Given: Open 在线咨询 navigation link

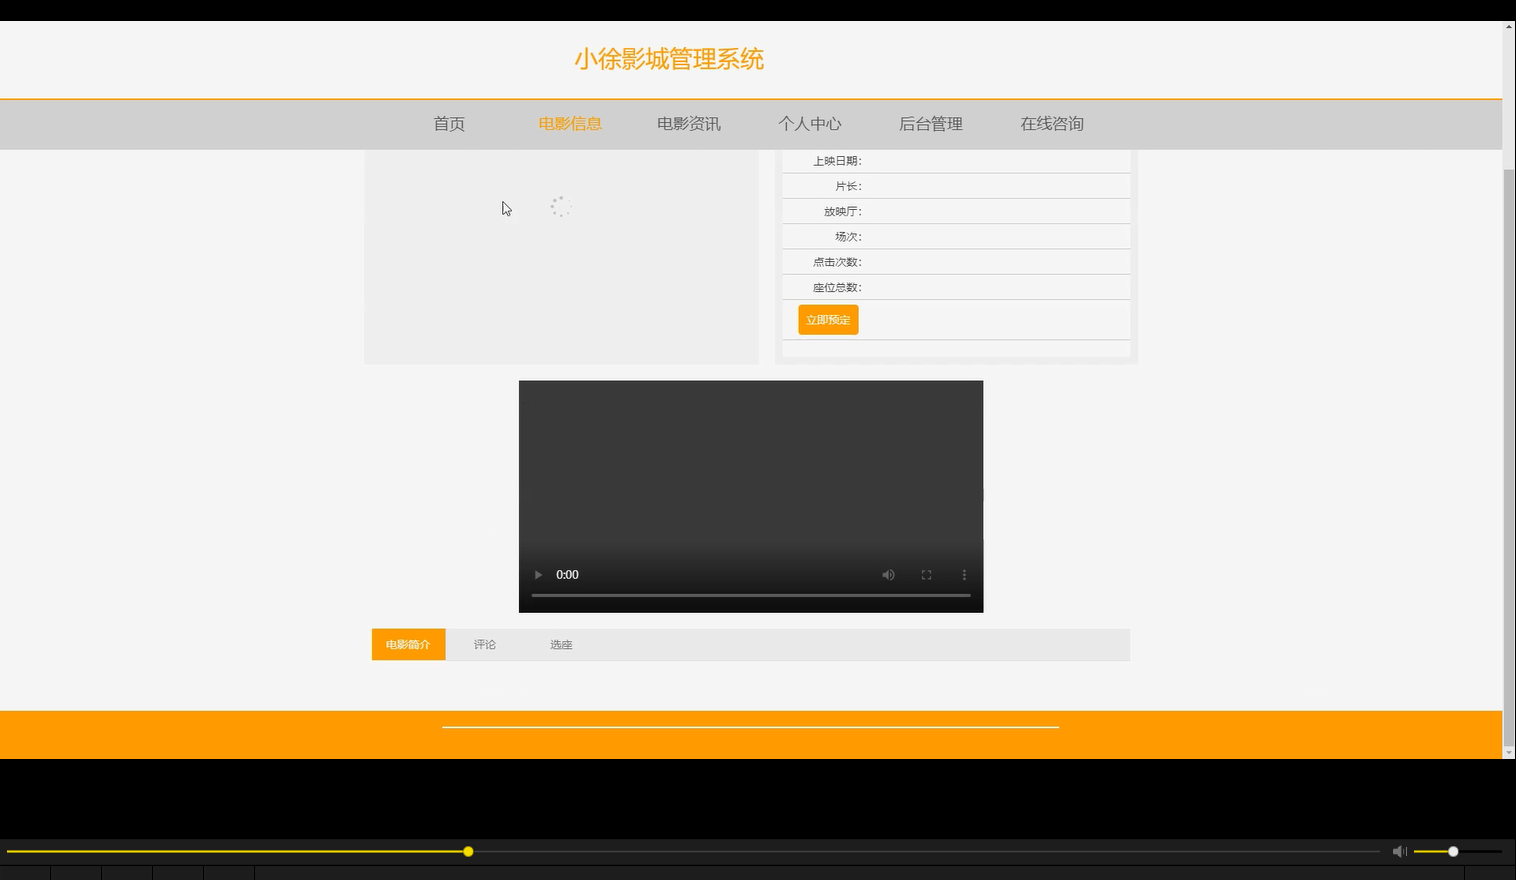Looking at the screenshot, I should [x=1052, y=124].
